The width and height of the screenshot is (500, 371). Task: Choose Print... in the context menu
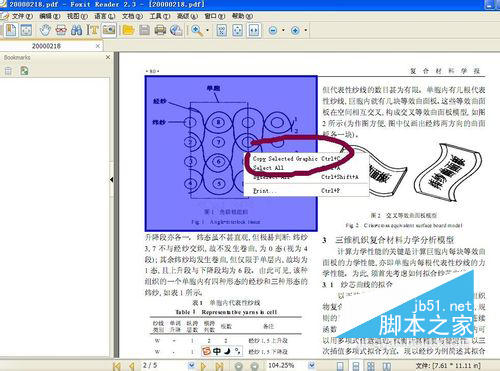265,191
